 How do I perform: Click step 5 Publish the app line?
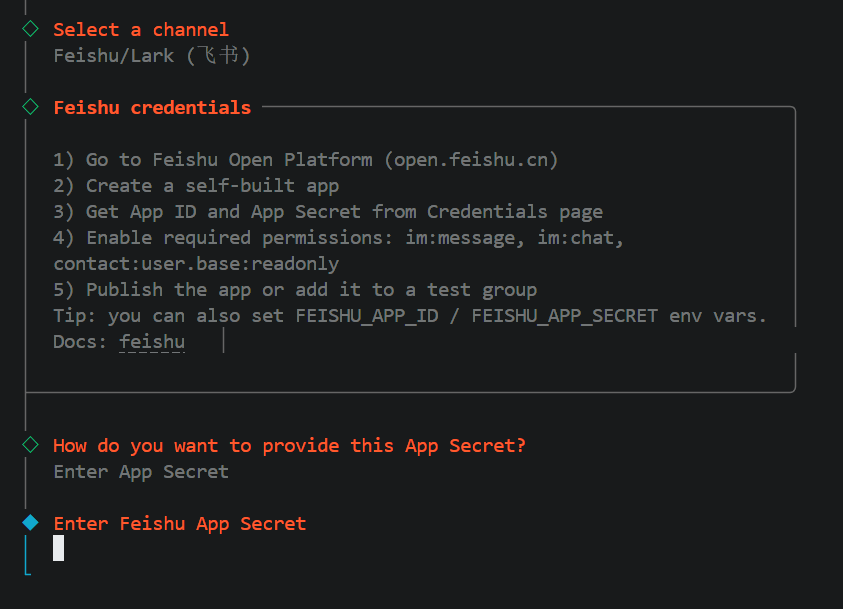pyautogui.click(x=295, y=290)
